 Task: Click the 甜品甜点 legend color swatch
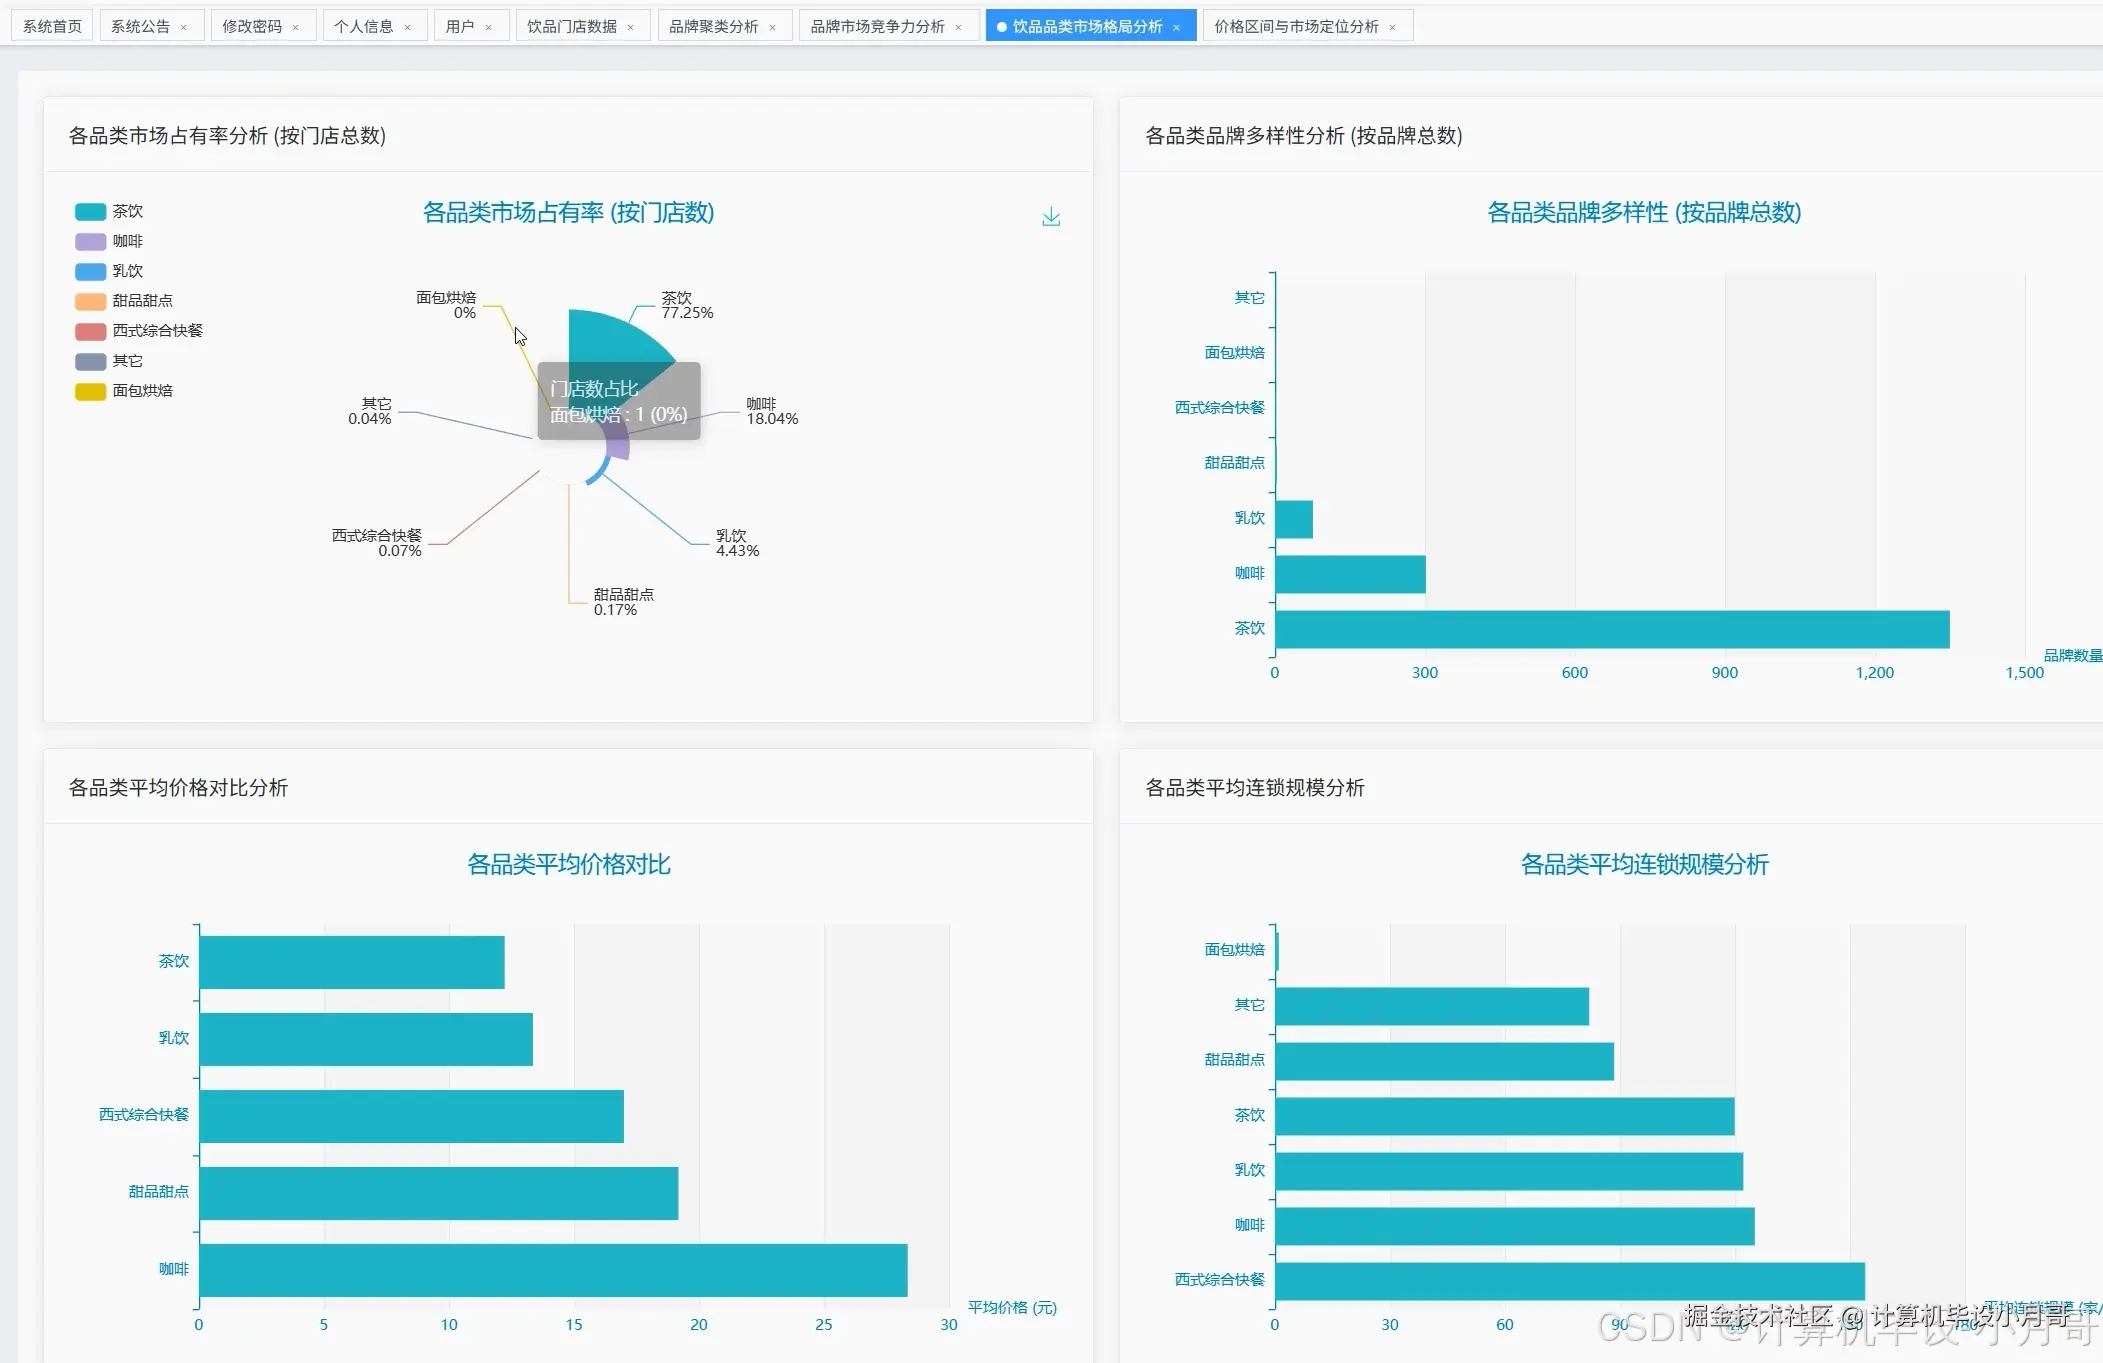pos(90,301)
